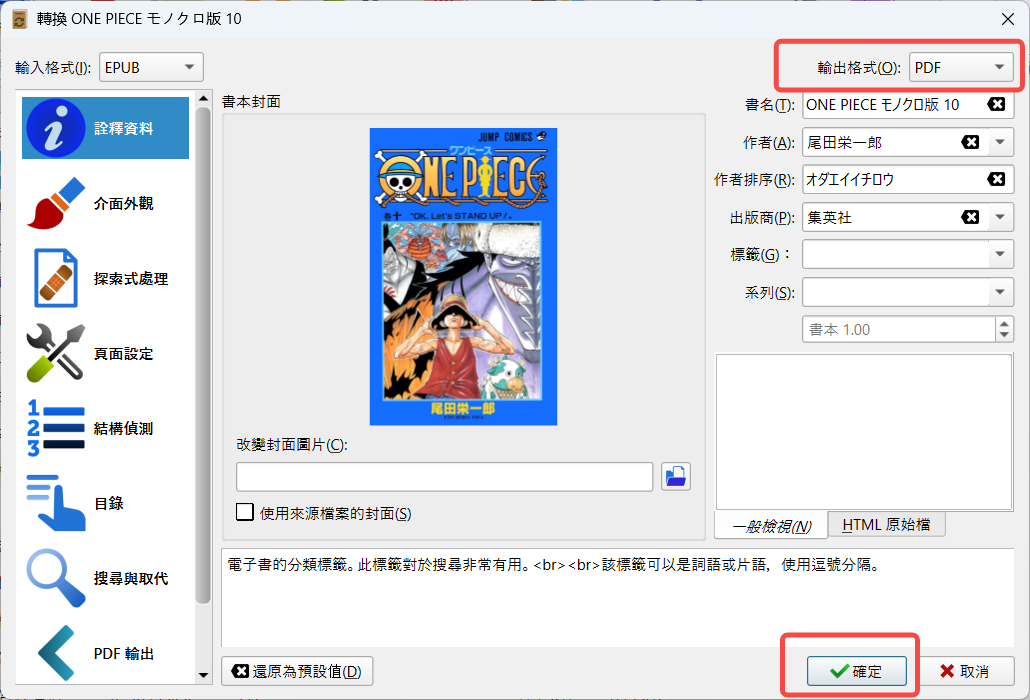
Task: Clear the 出版商 publisher field
Action: pyautogui.click(x=970, y=217)
